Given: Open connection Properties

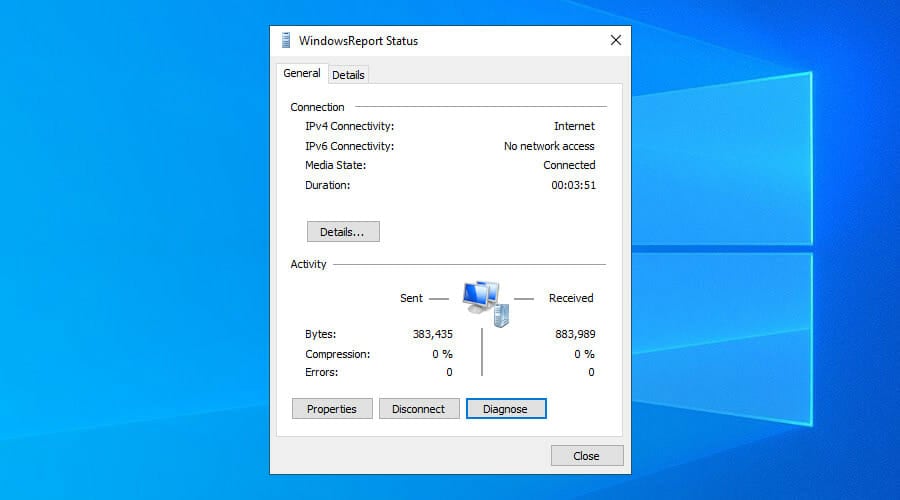Looking at the screenshot, I should pos(332,409).
